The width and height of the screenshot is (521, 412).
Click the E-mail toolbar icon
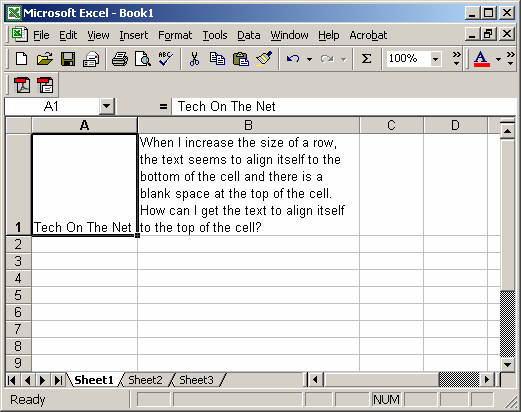[91, 59]
